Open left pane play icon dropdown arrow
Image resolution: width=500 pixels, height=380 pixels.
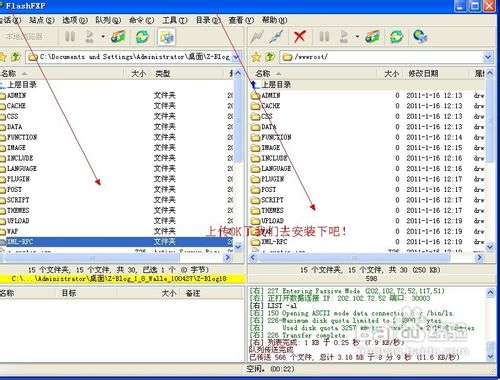pos(103,36)
